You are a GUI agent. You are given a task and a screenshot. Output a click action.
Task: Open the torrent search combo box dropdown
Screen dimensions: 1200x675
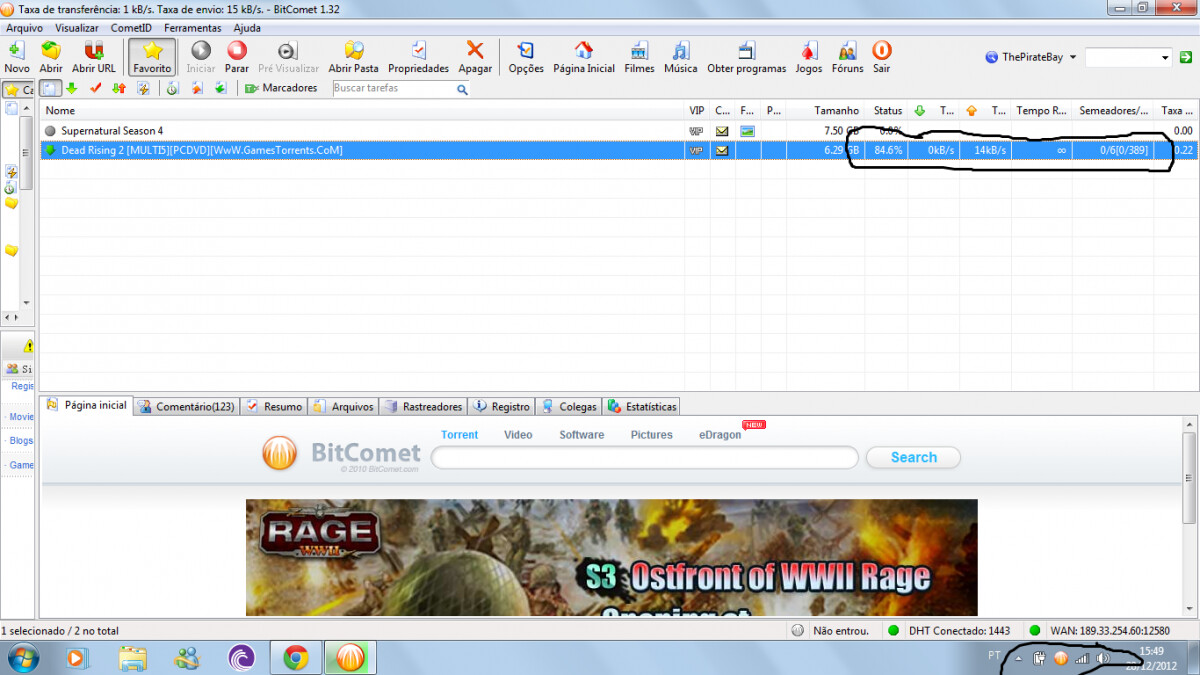1165,58
